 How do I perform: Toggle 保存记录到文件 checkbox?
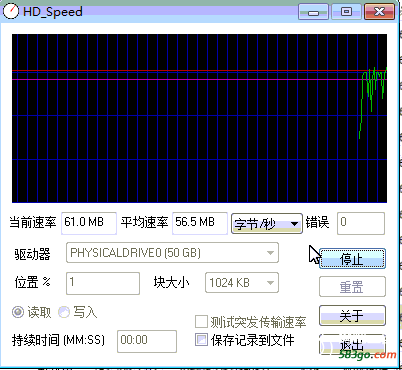click(x=201, y=340)
